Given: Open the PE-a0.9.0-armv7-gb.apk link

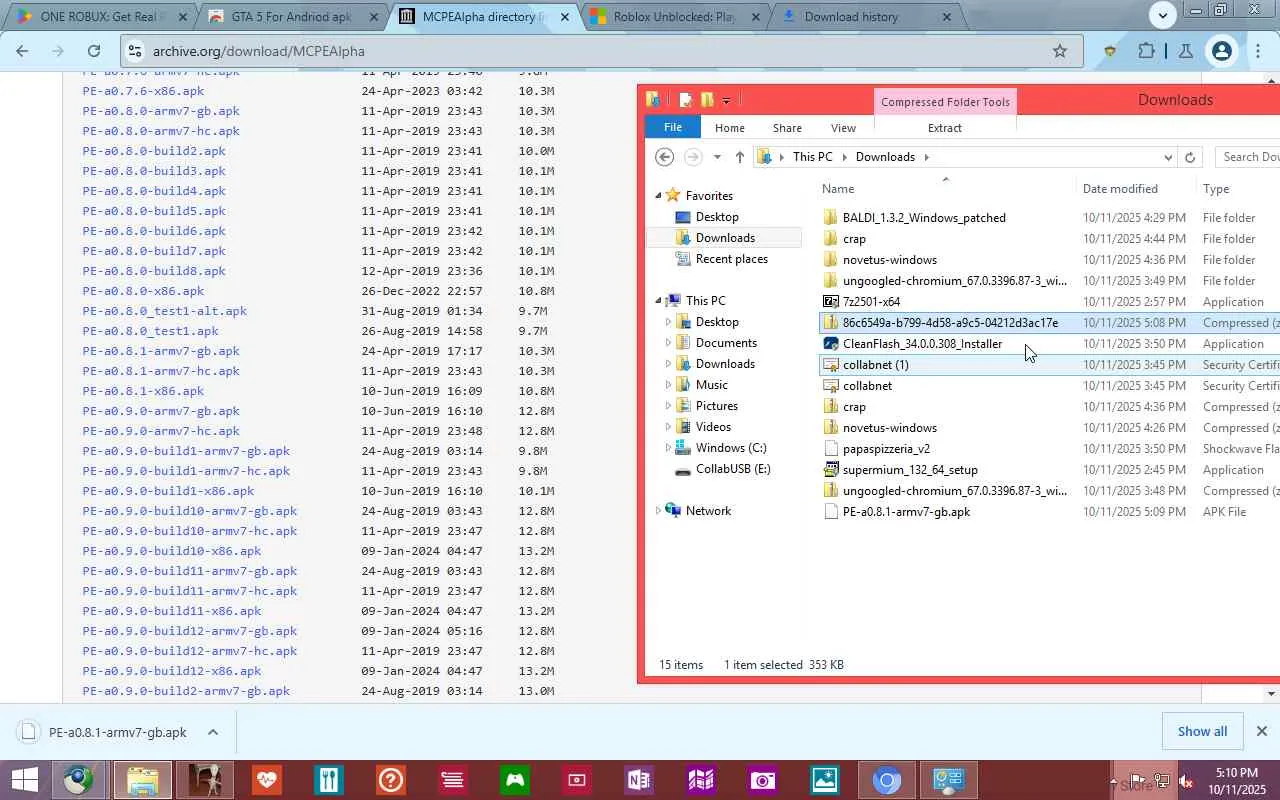Looking at the screenshot, I should [x=161, y=411].
